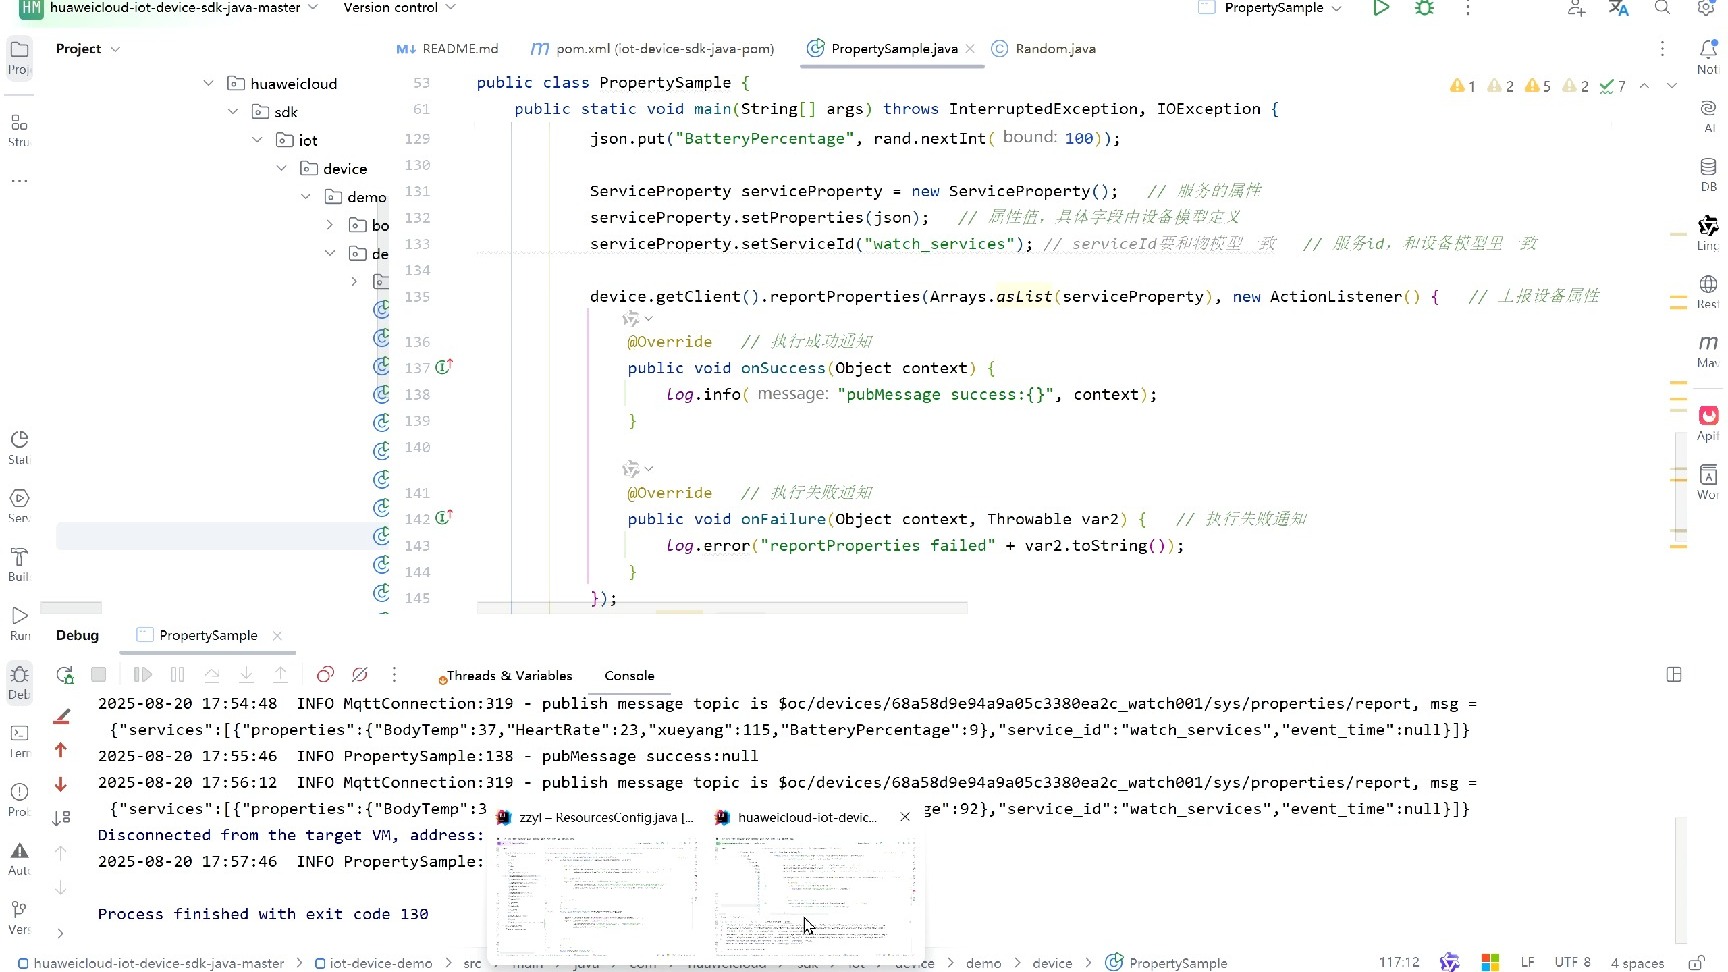The height and width of the screenshot is (972, 1728).
Task: Click Step Out in the debug toolbar
Action: pos(280,675)
